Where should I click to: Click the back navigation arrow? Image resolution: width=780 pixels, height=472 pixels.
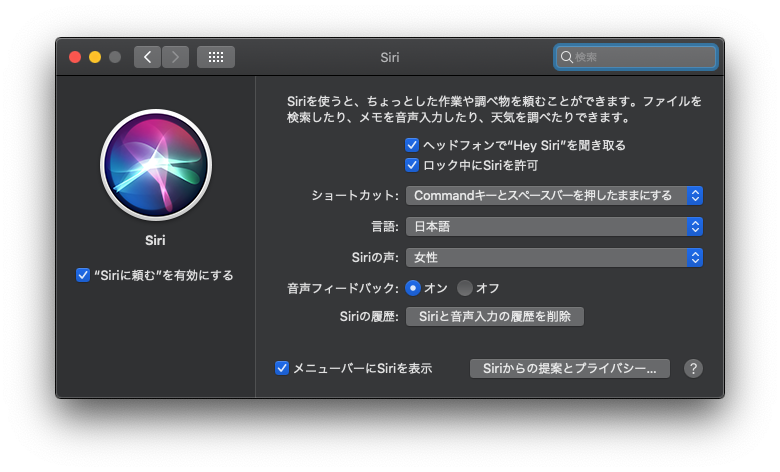tap(147, 57)
